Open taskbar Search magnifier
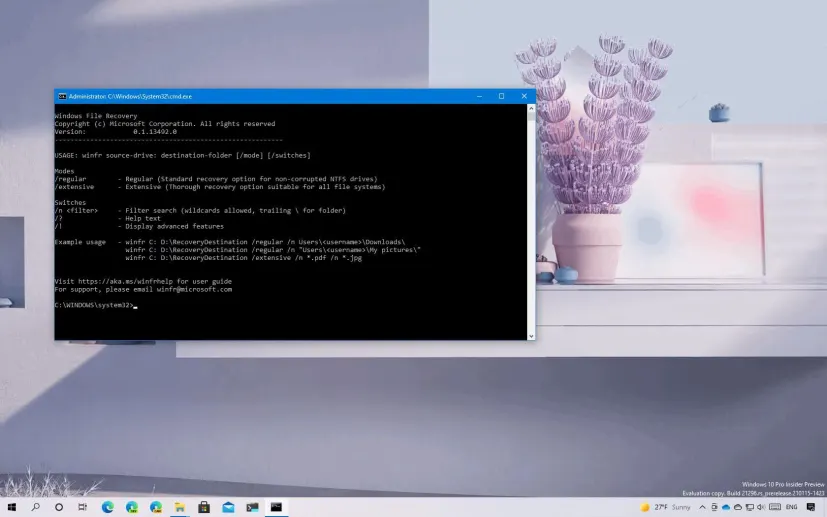 coord(35,507)
